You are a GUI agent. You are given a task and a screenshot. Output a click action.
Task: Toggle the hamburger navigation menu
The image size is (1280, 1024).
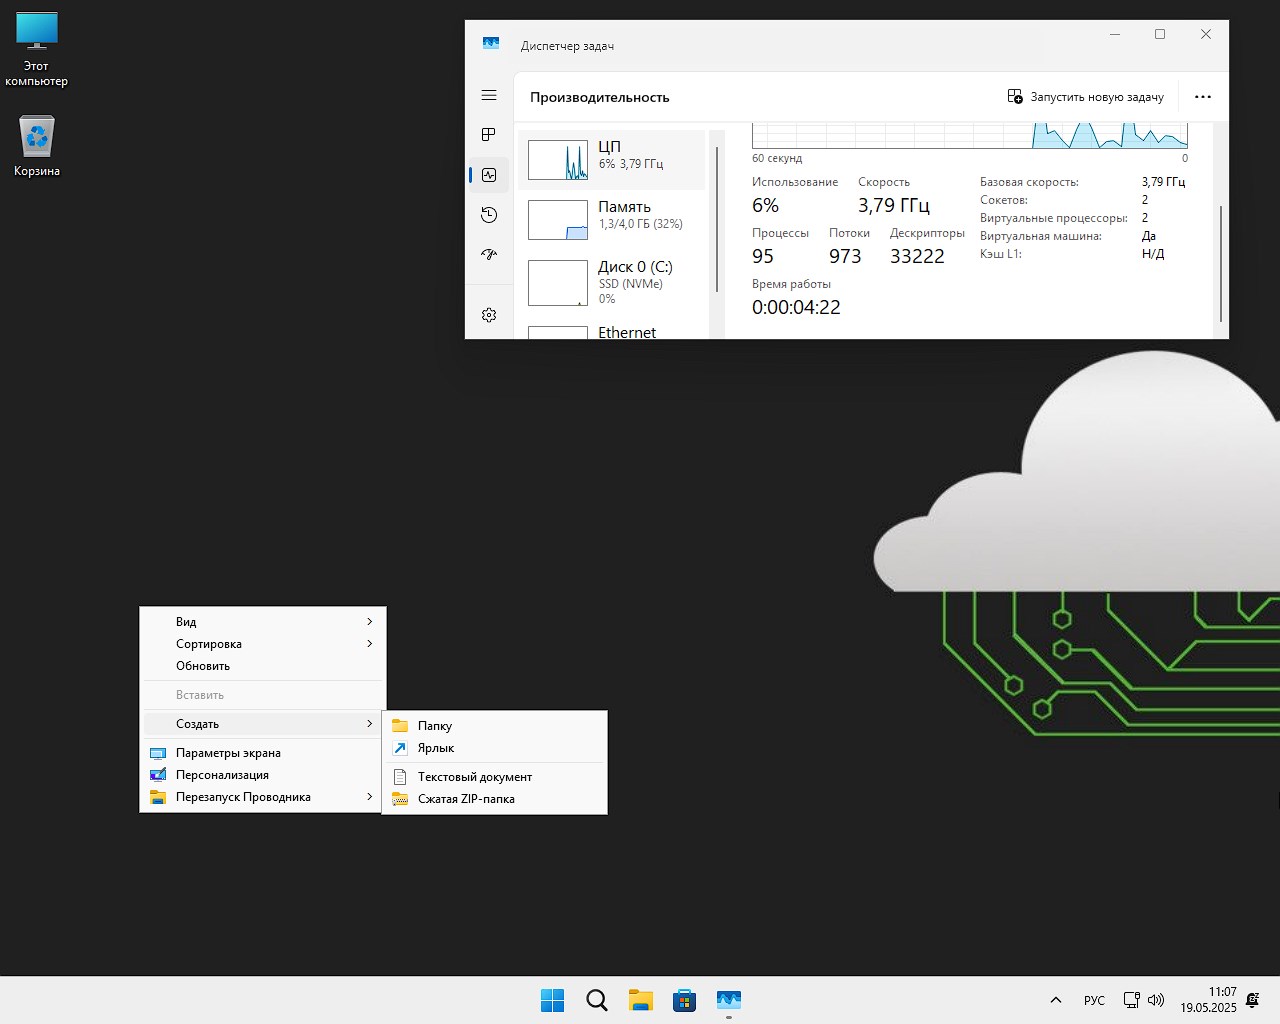(489, 95)
